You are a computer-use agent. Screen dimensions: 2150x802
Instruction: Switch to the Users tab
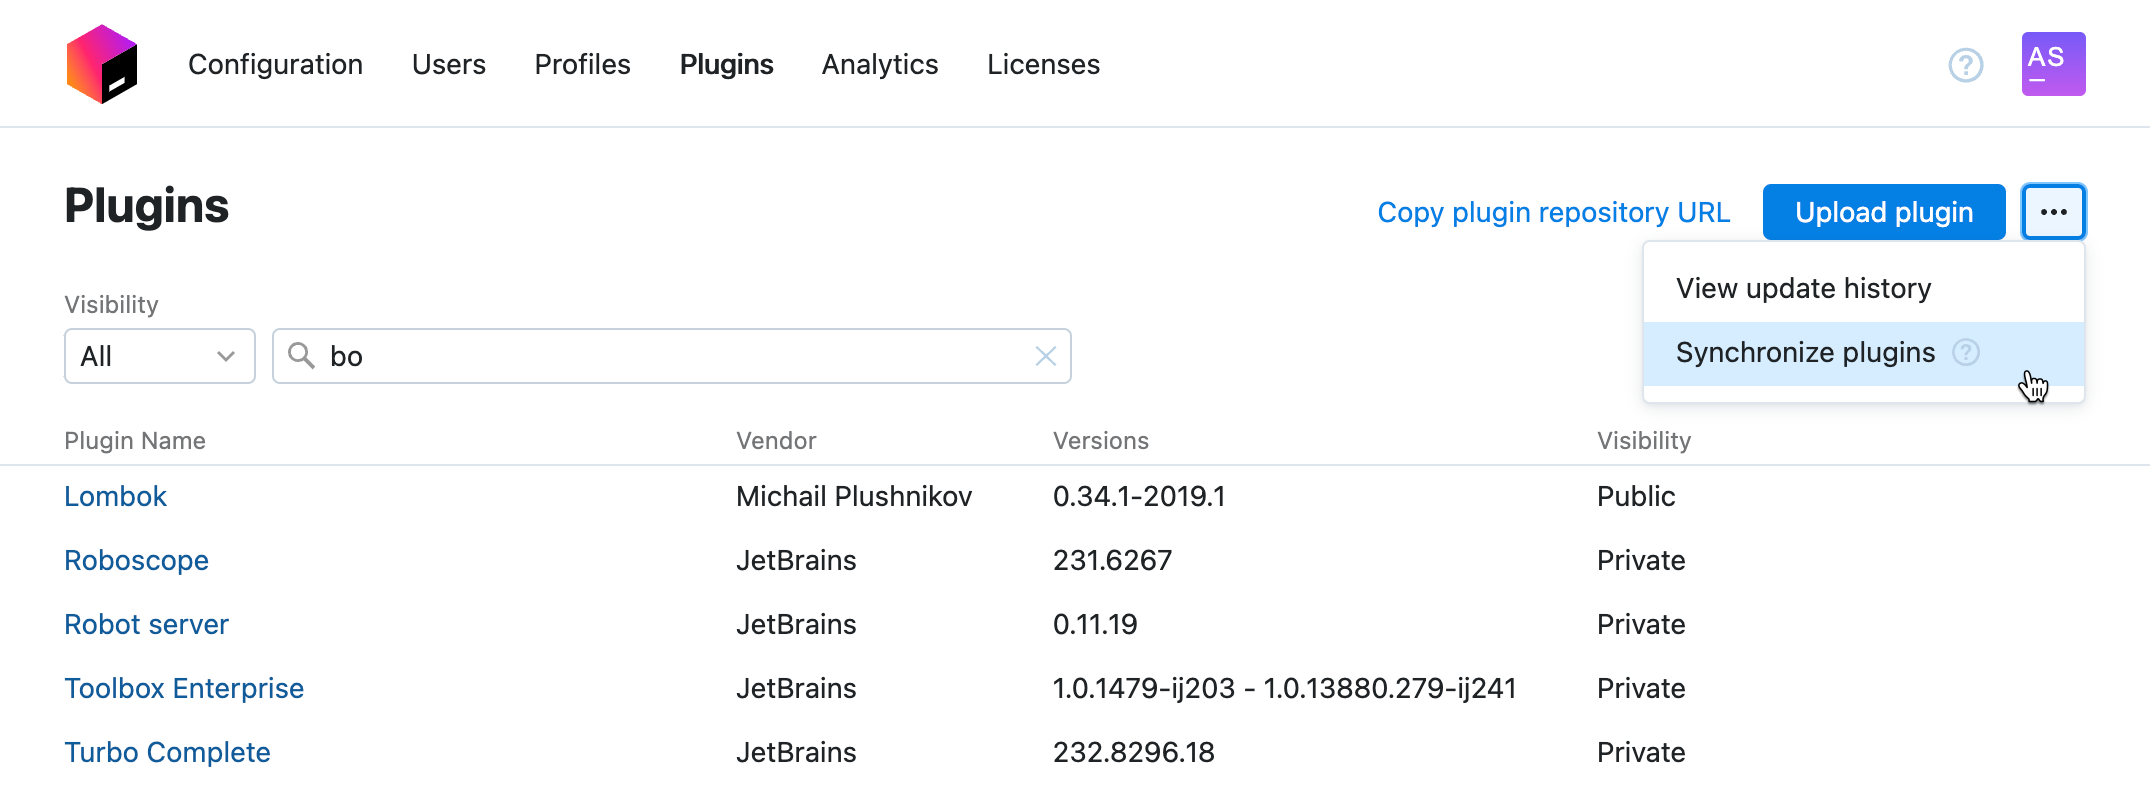pyautogui.click(x=449, y=64)
